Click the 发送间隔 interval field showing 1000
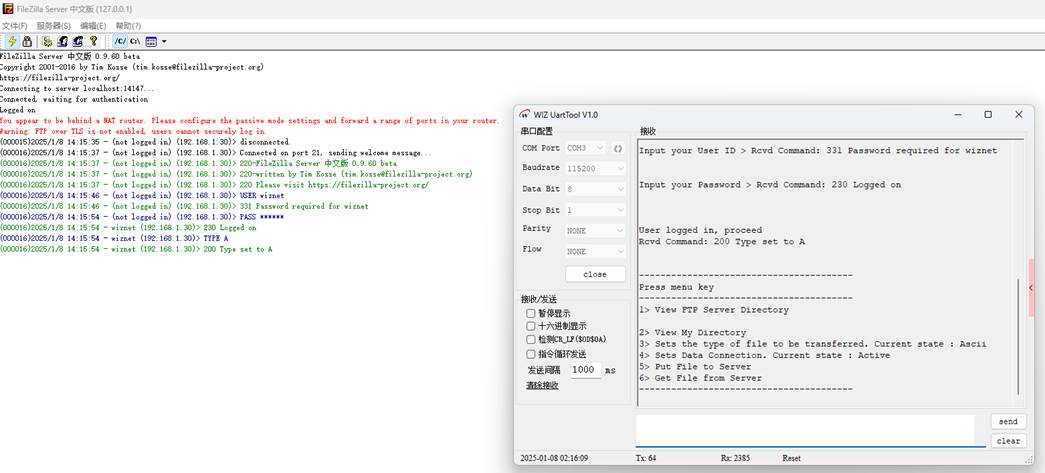This screenshot has height=473, width=1045. point(585,370)
